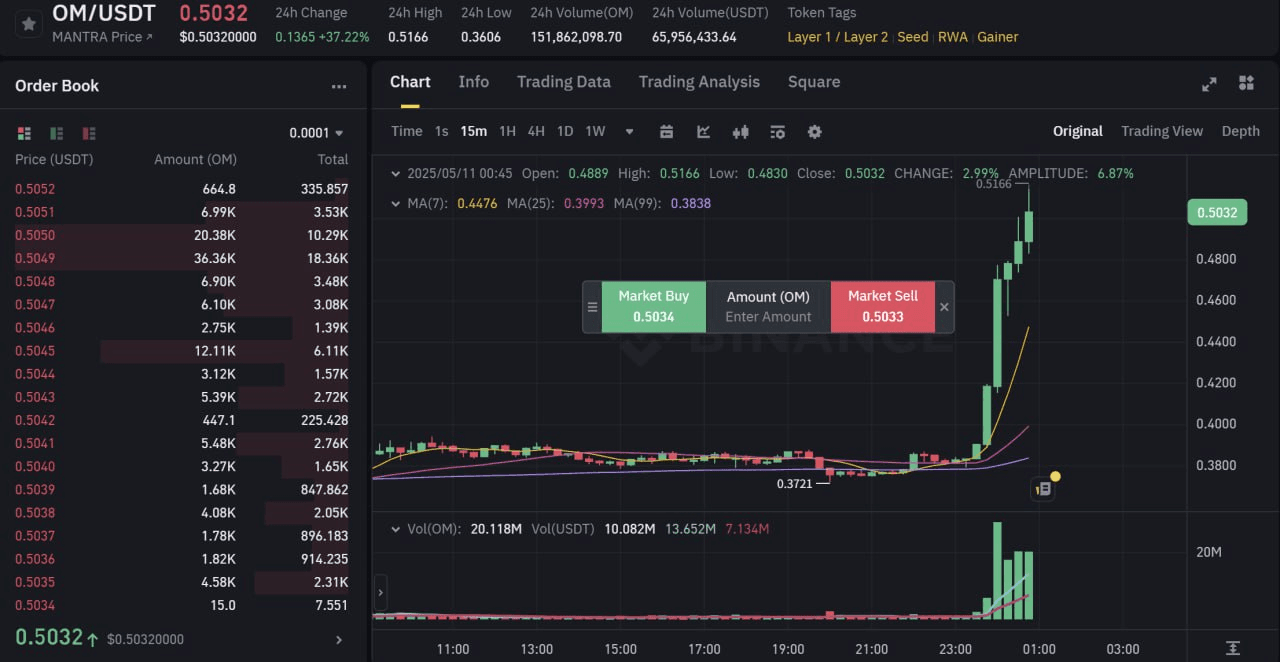Add OM/USDT to favorites with star icon
The height and width of the screenshot is (662, 1280).
point(28,23)
